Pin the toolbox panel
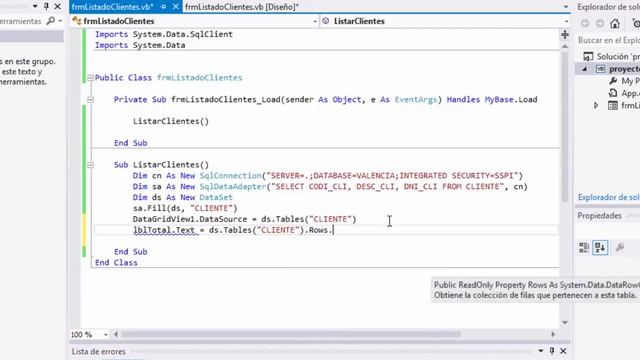Viewport: 640px width, 360px height. 46,6
